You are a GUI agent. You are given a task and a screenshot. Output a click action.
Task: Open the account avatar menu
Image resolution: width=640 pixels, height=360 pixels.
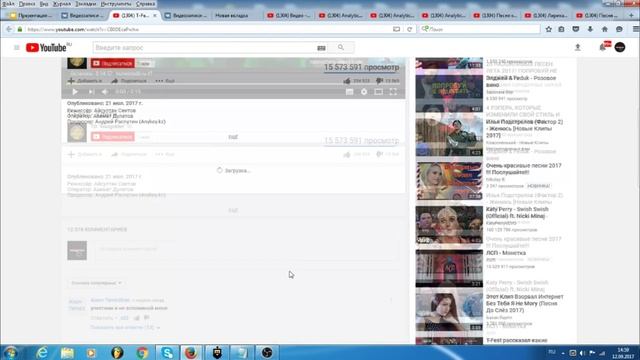[620, 47]
